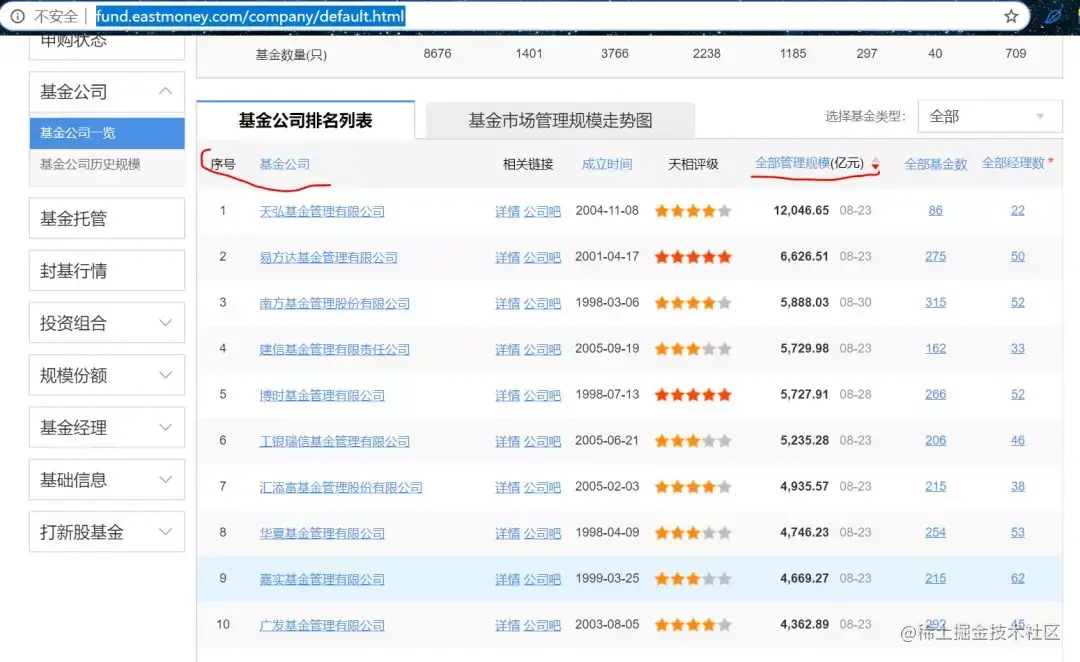
Task: Sort by 成立时间 column header
Action: (607, 164)
